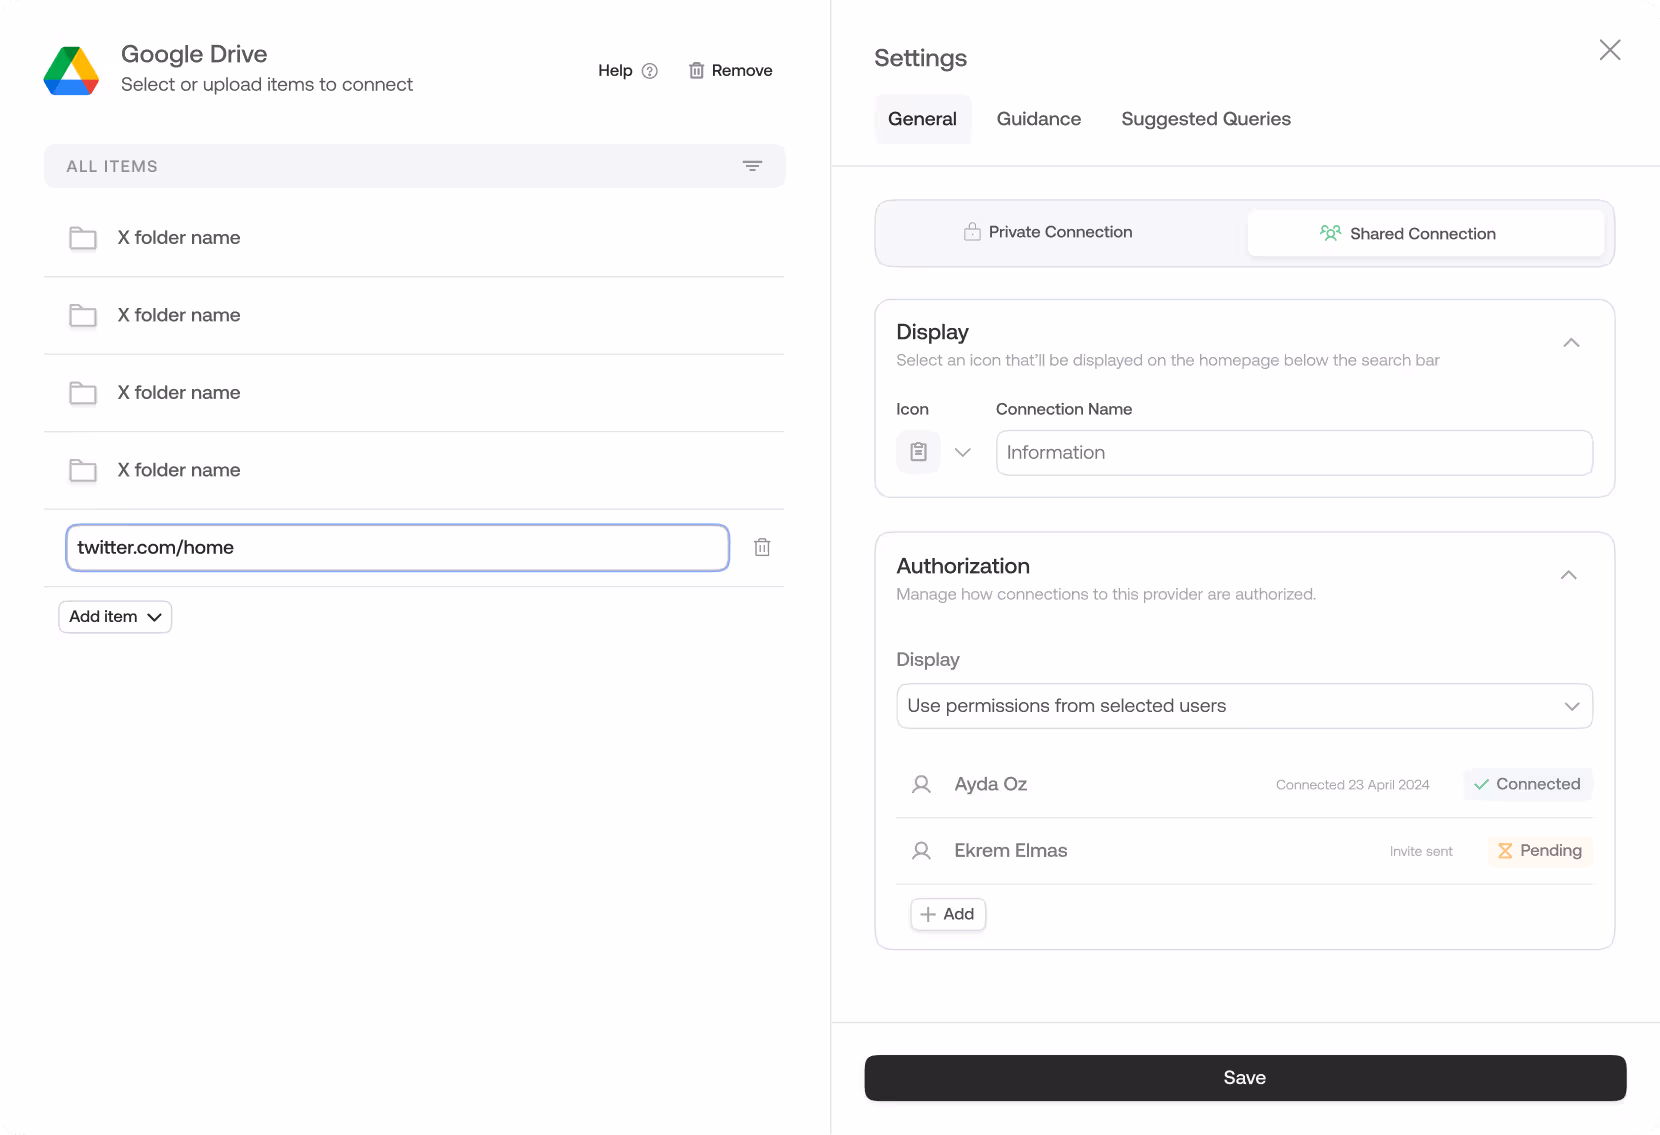The image size is (1660, 1135).
Task: Click Add to authorize another user
Action: pyautogui.click(x=947, y=914)
